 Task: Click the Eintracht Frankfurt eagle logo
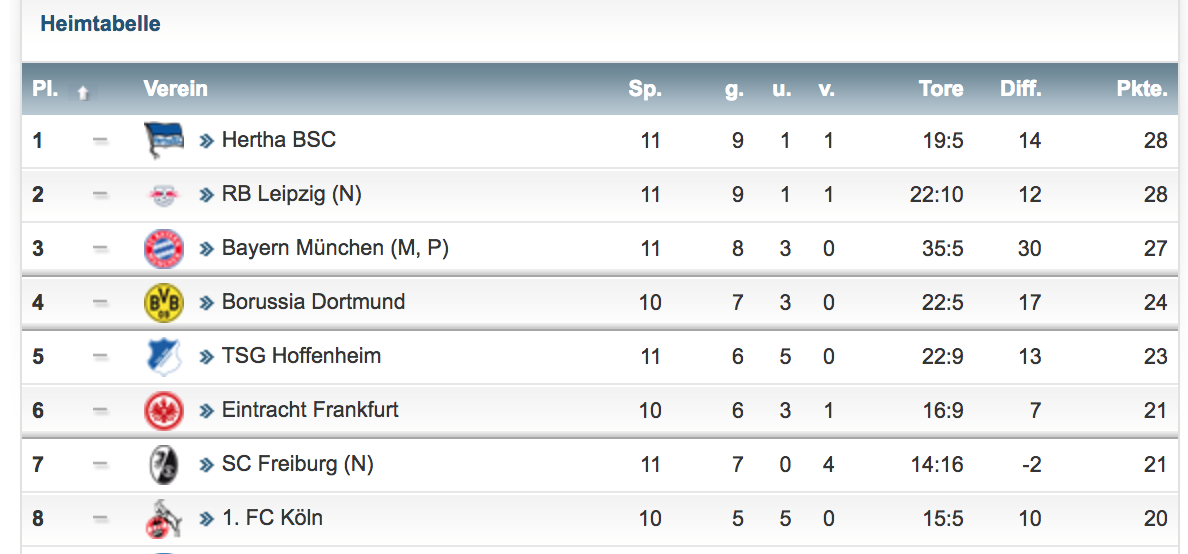[x=164, y=410]
